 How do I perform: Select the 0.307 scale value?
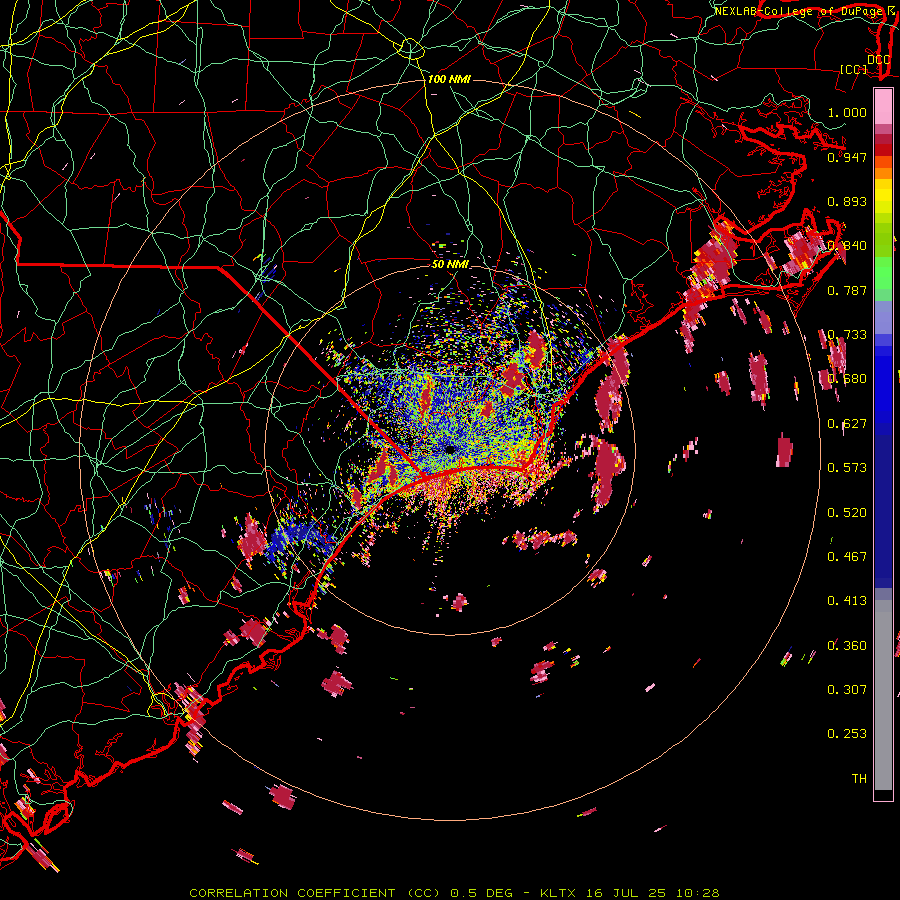pos(847,690)
